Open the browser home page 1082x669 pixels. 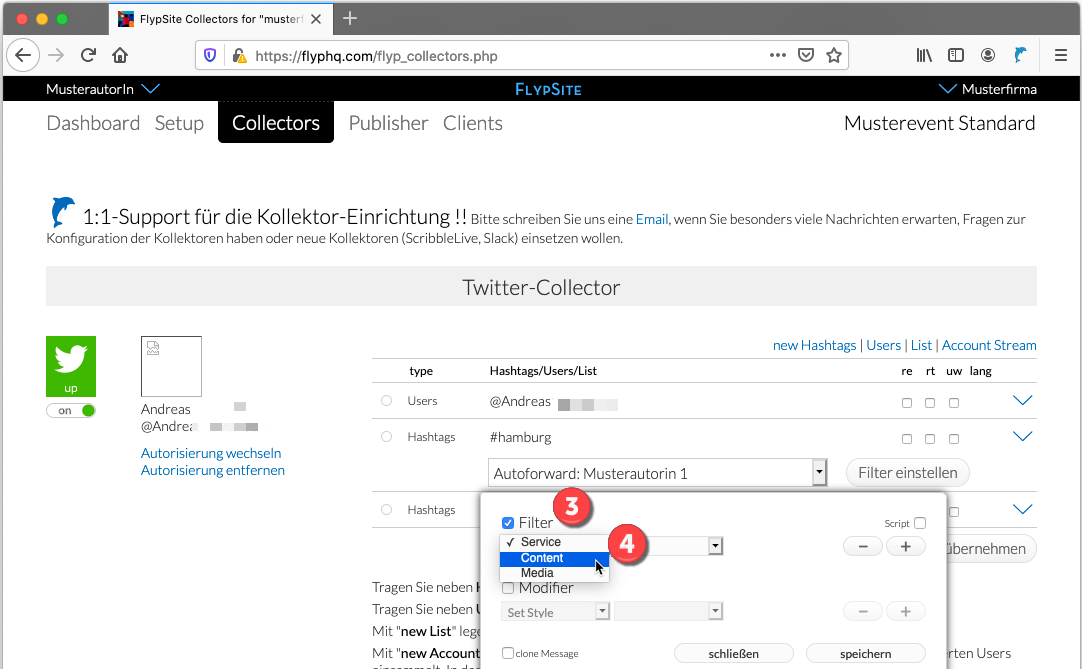tap(120, 55)
